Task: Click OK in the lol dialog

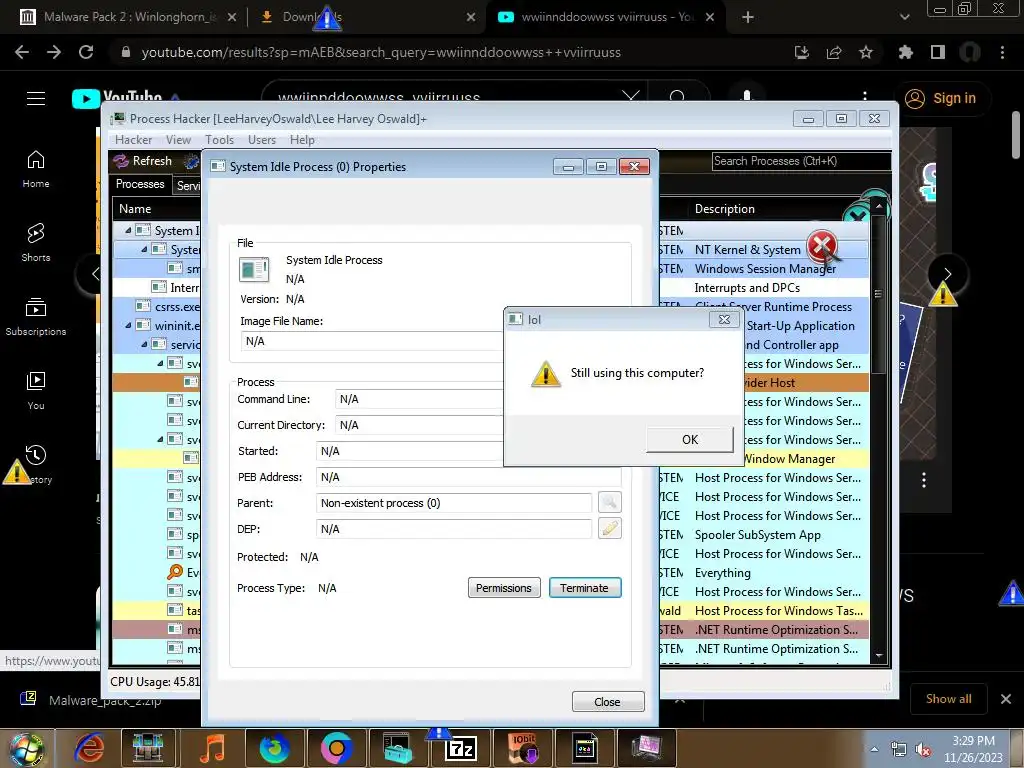Action: coord(690,440)
